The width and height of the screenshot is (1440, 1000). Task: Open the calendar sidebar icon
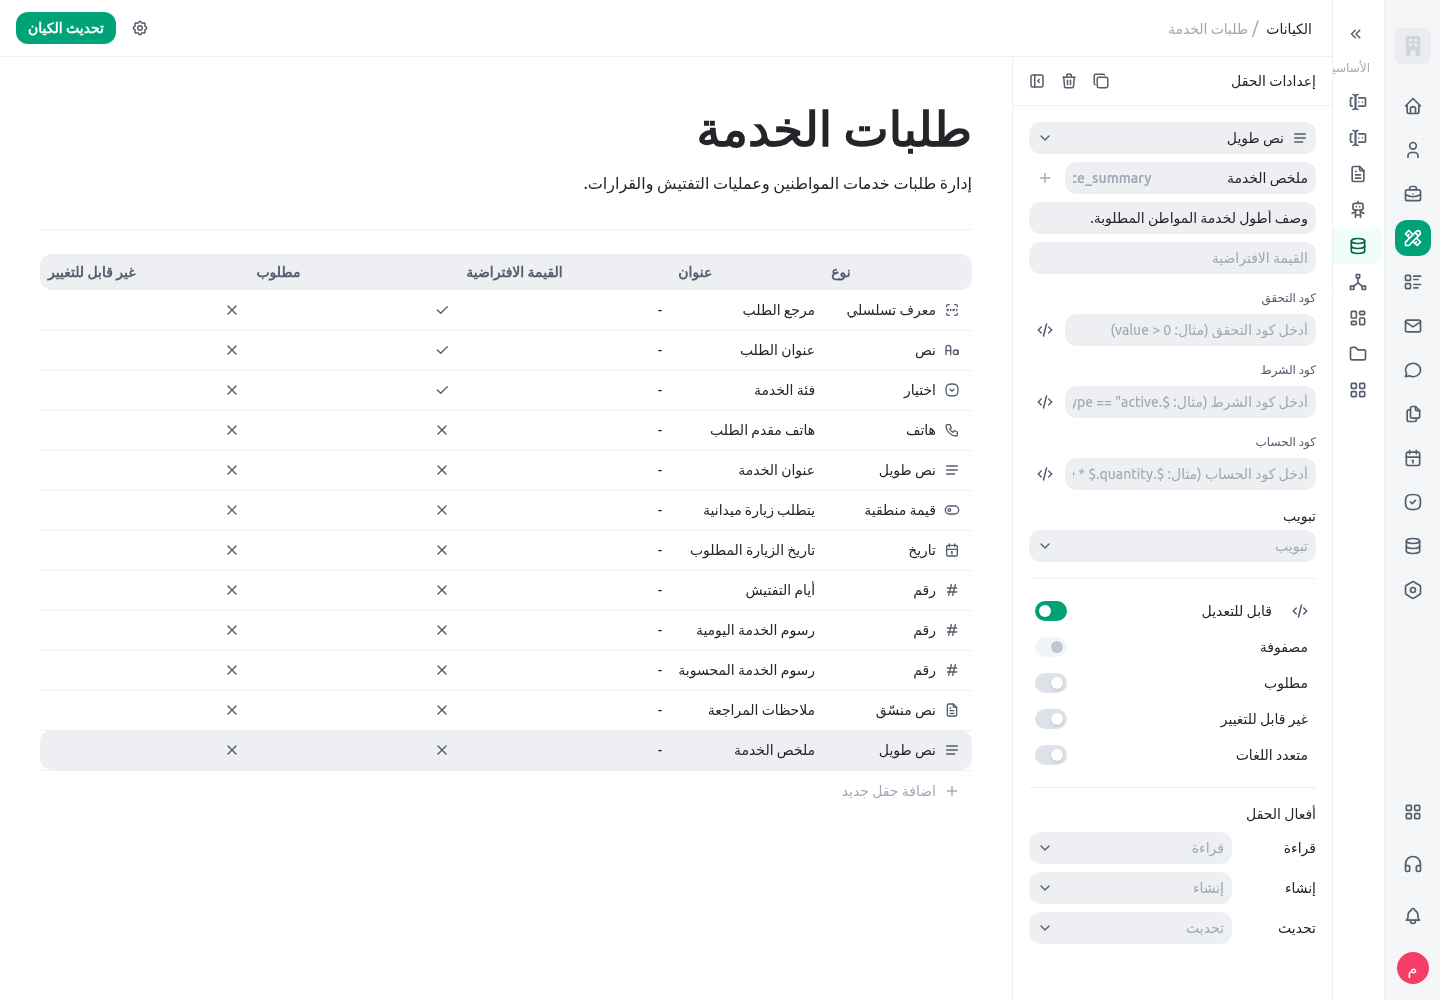(x=1413, y=458)
